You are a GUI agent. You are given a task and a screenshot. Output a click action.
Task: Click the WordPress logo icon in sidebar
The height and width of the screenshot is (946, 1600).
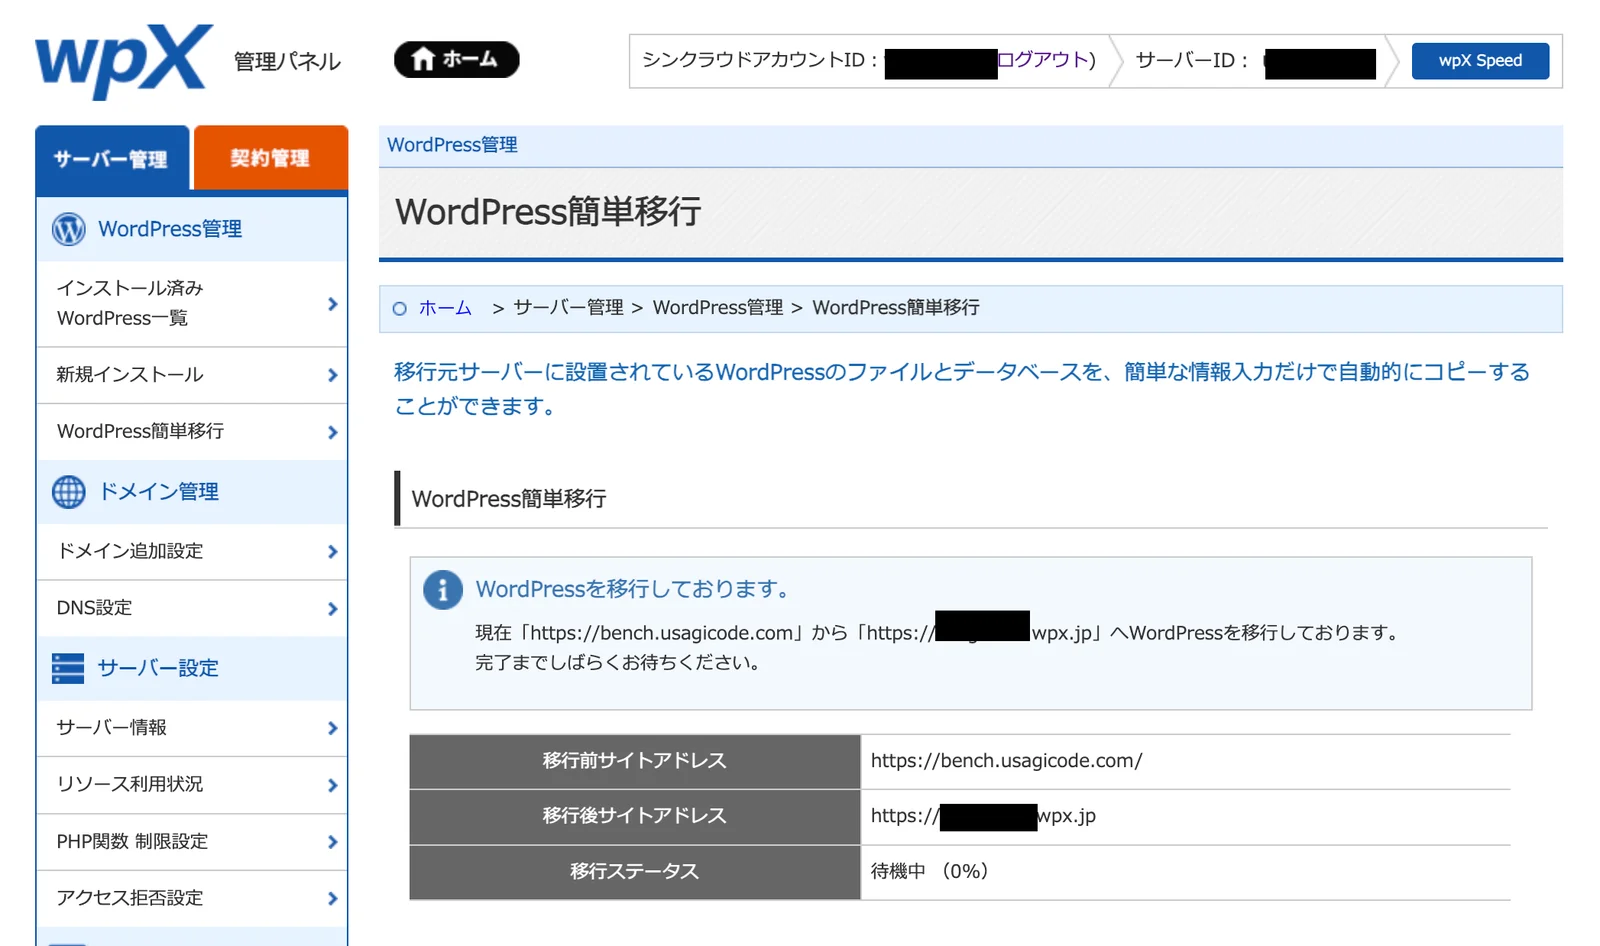69,229
